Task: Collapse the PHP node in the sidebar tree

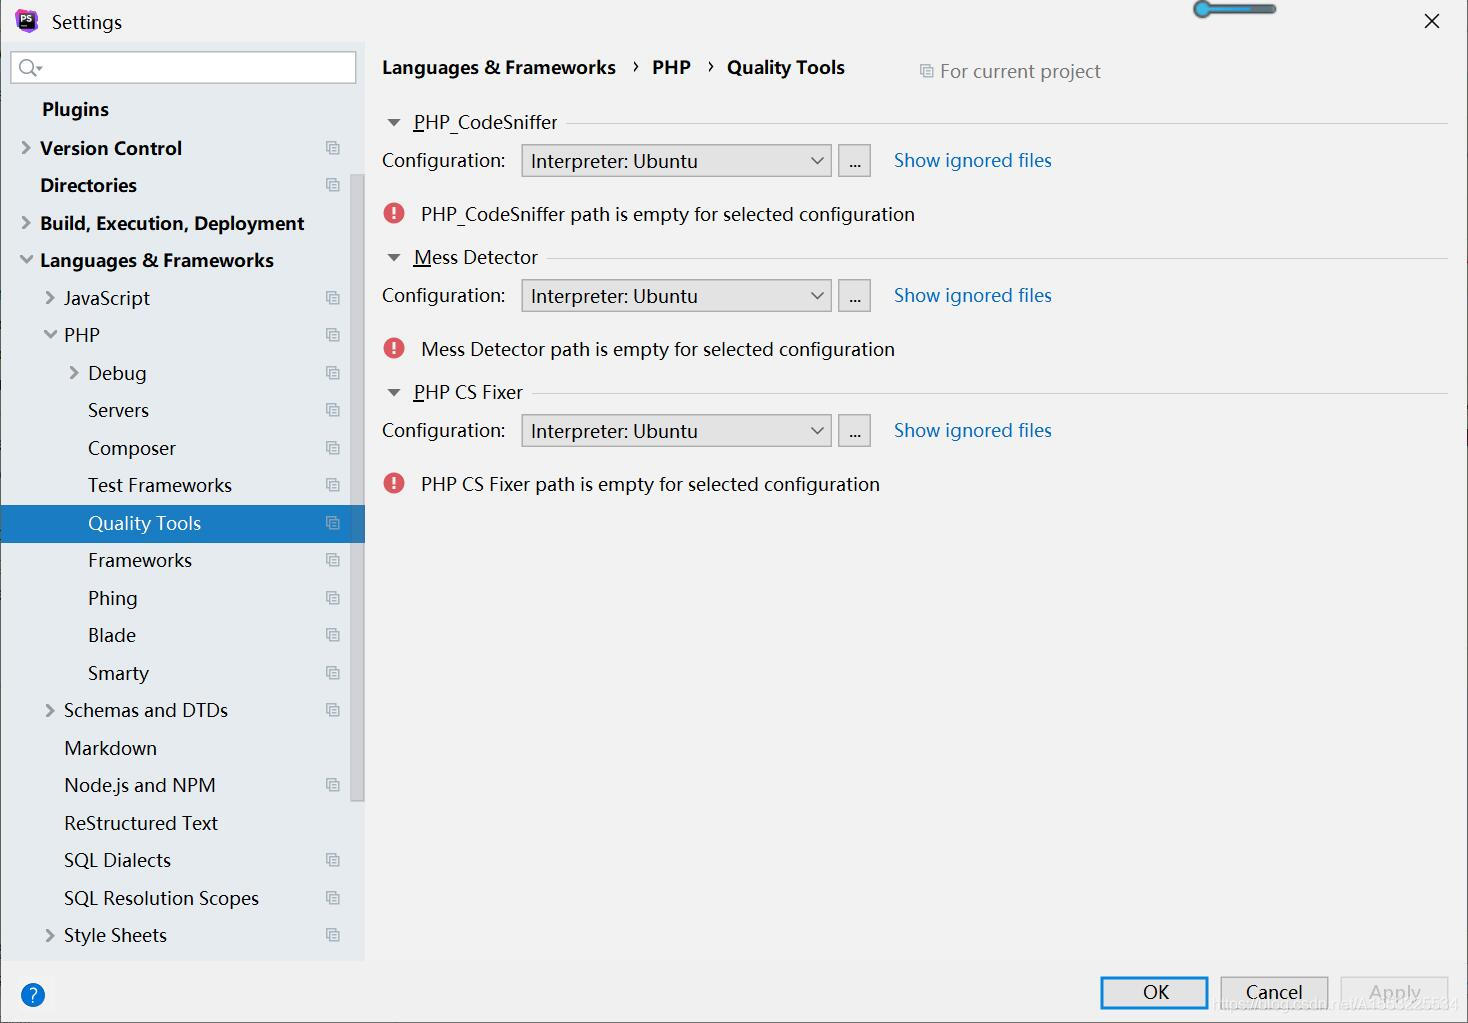Action: 50,334
